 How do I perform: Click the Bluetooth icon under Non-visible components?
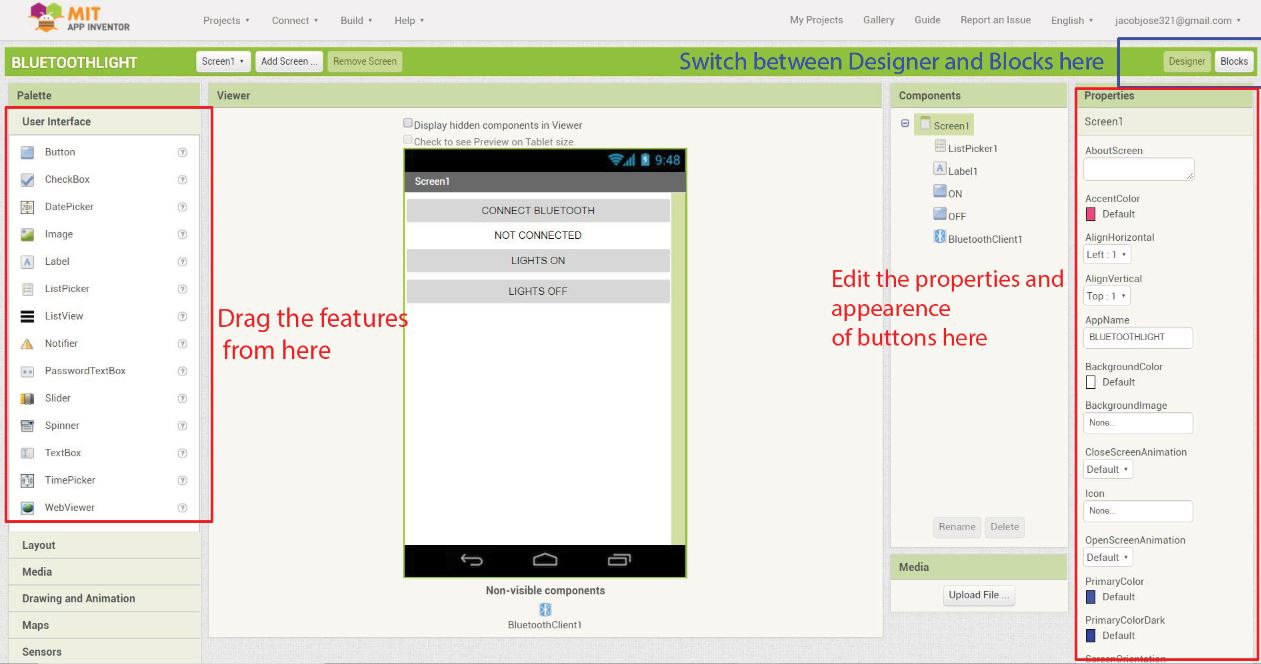click(x=545, y=609)
